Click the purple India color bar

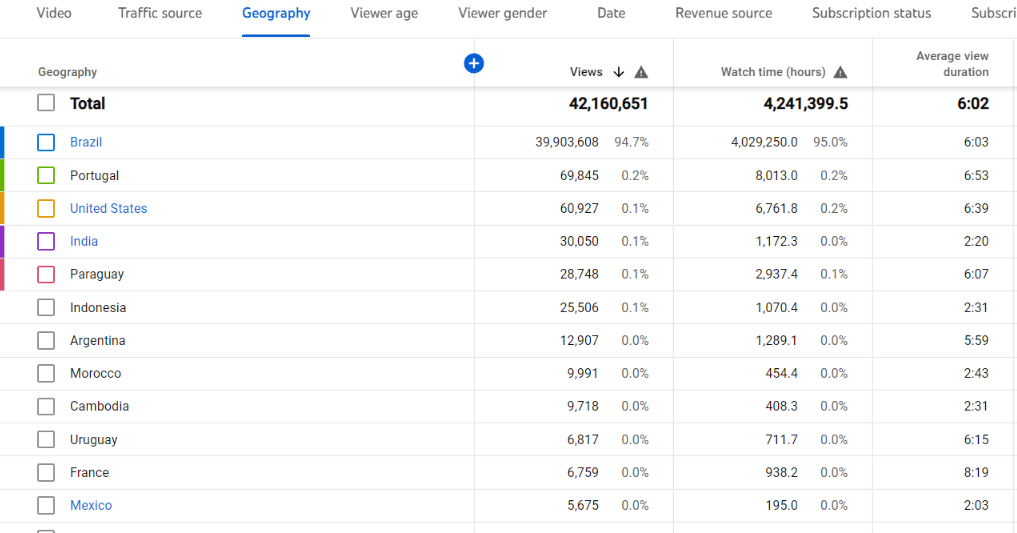2,241
